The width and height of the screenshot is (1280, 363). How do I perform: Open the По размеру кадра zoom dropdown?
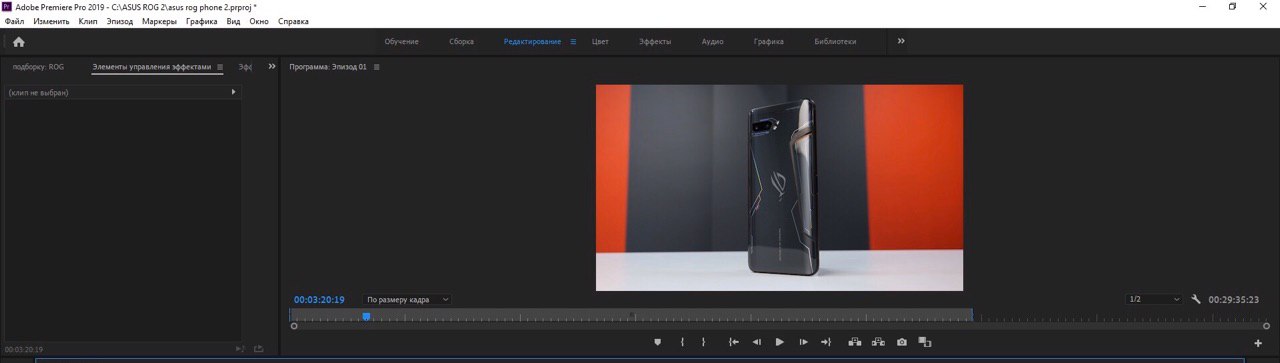click(x=407, y=299)
